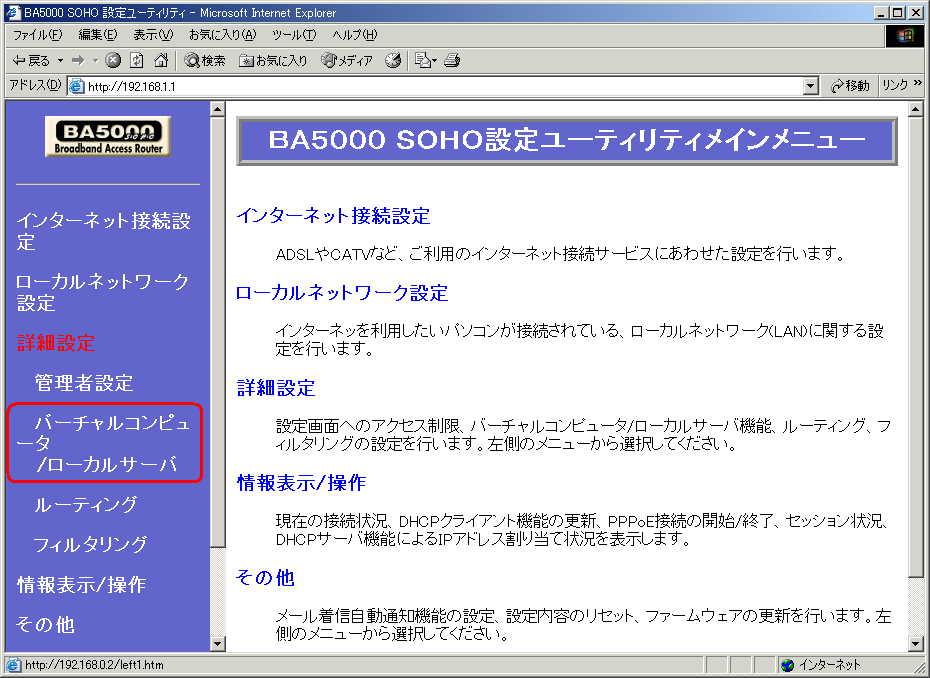Screen dimensions: 930x678
Task: Open the Back history dropdown arrow
Action: 60,61
